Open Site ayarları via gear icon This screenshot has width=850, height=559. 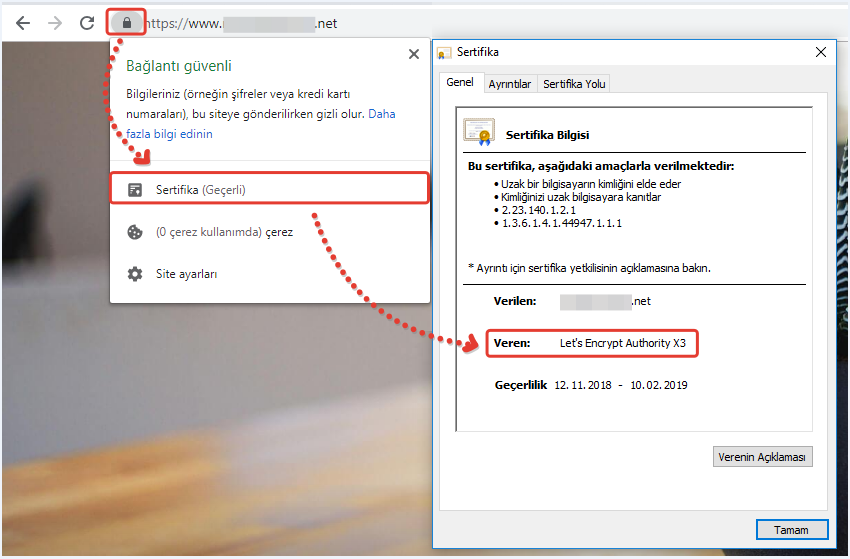coord(134,274)
